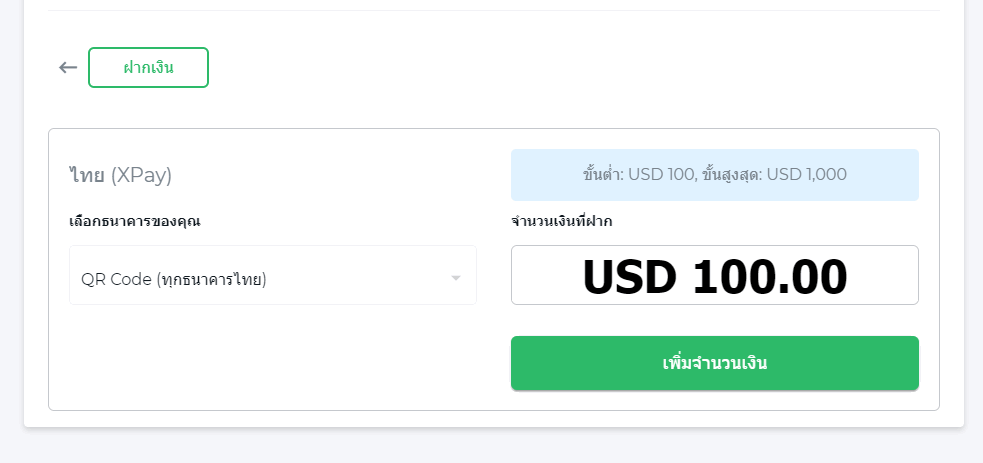
Task: Click the min/max USD limits info banner
Action: pos(715,175)
